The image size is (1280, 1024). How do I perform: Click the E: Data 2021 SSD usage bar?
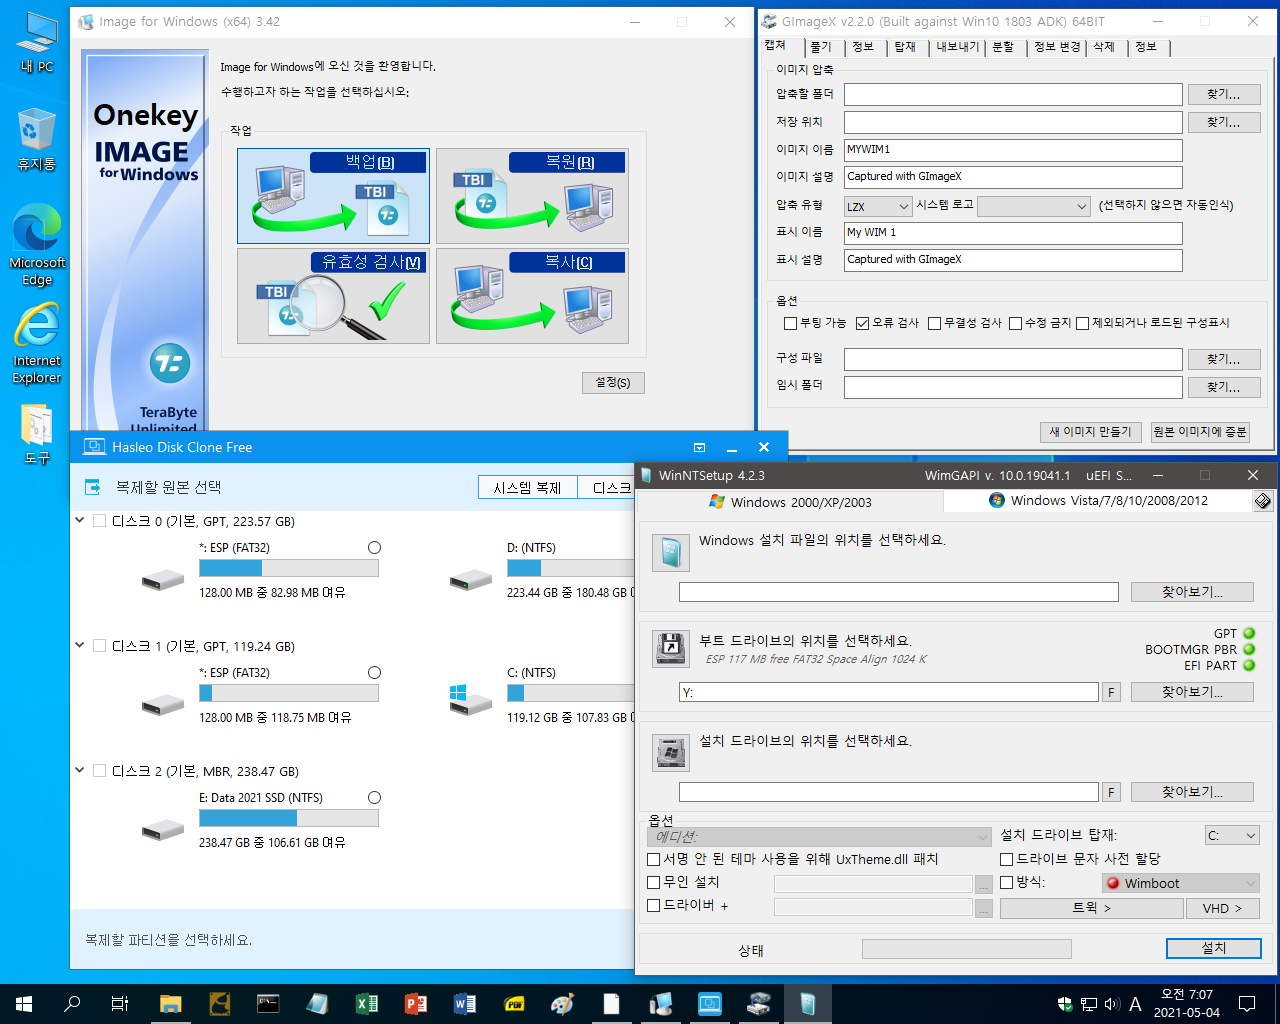tap(289, 818)
